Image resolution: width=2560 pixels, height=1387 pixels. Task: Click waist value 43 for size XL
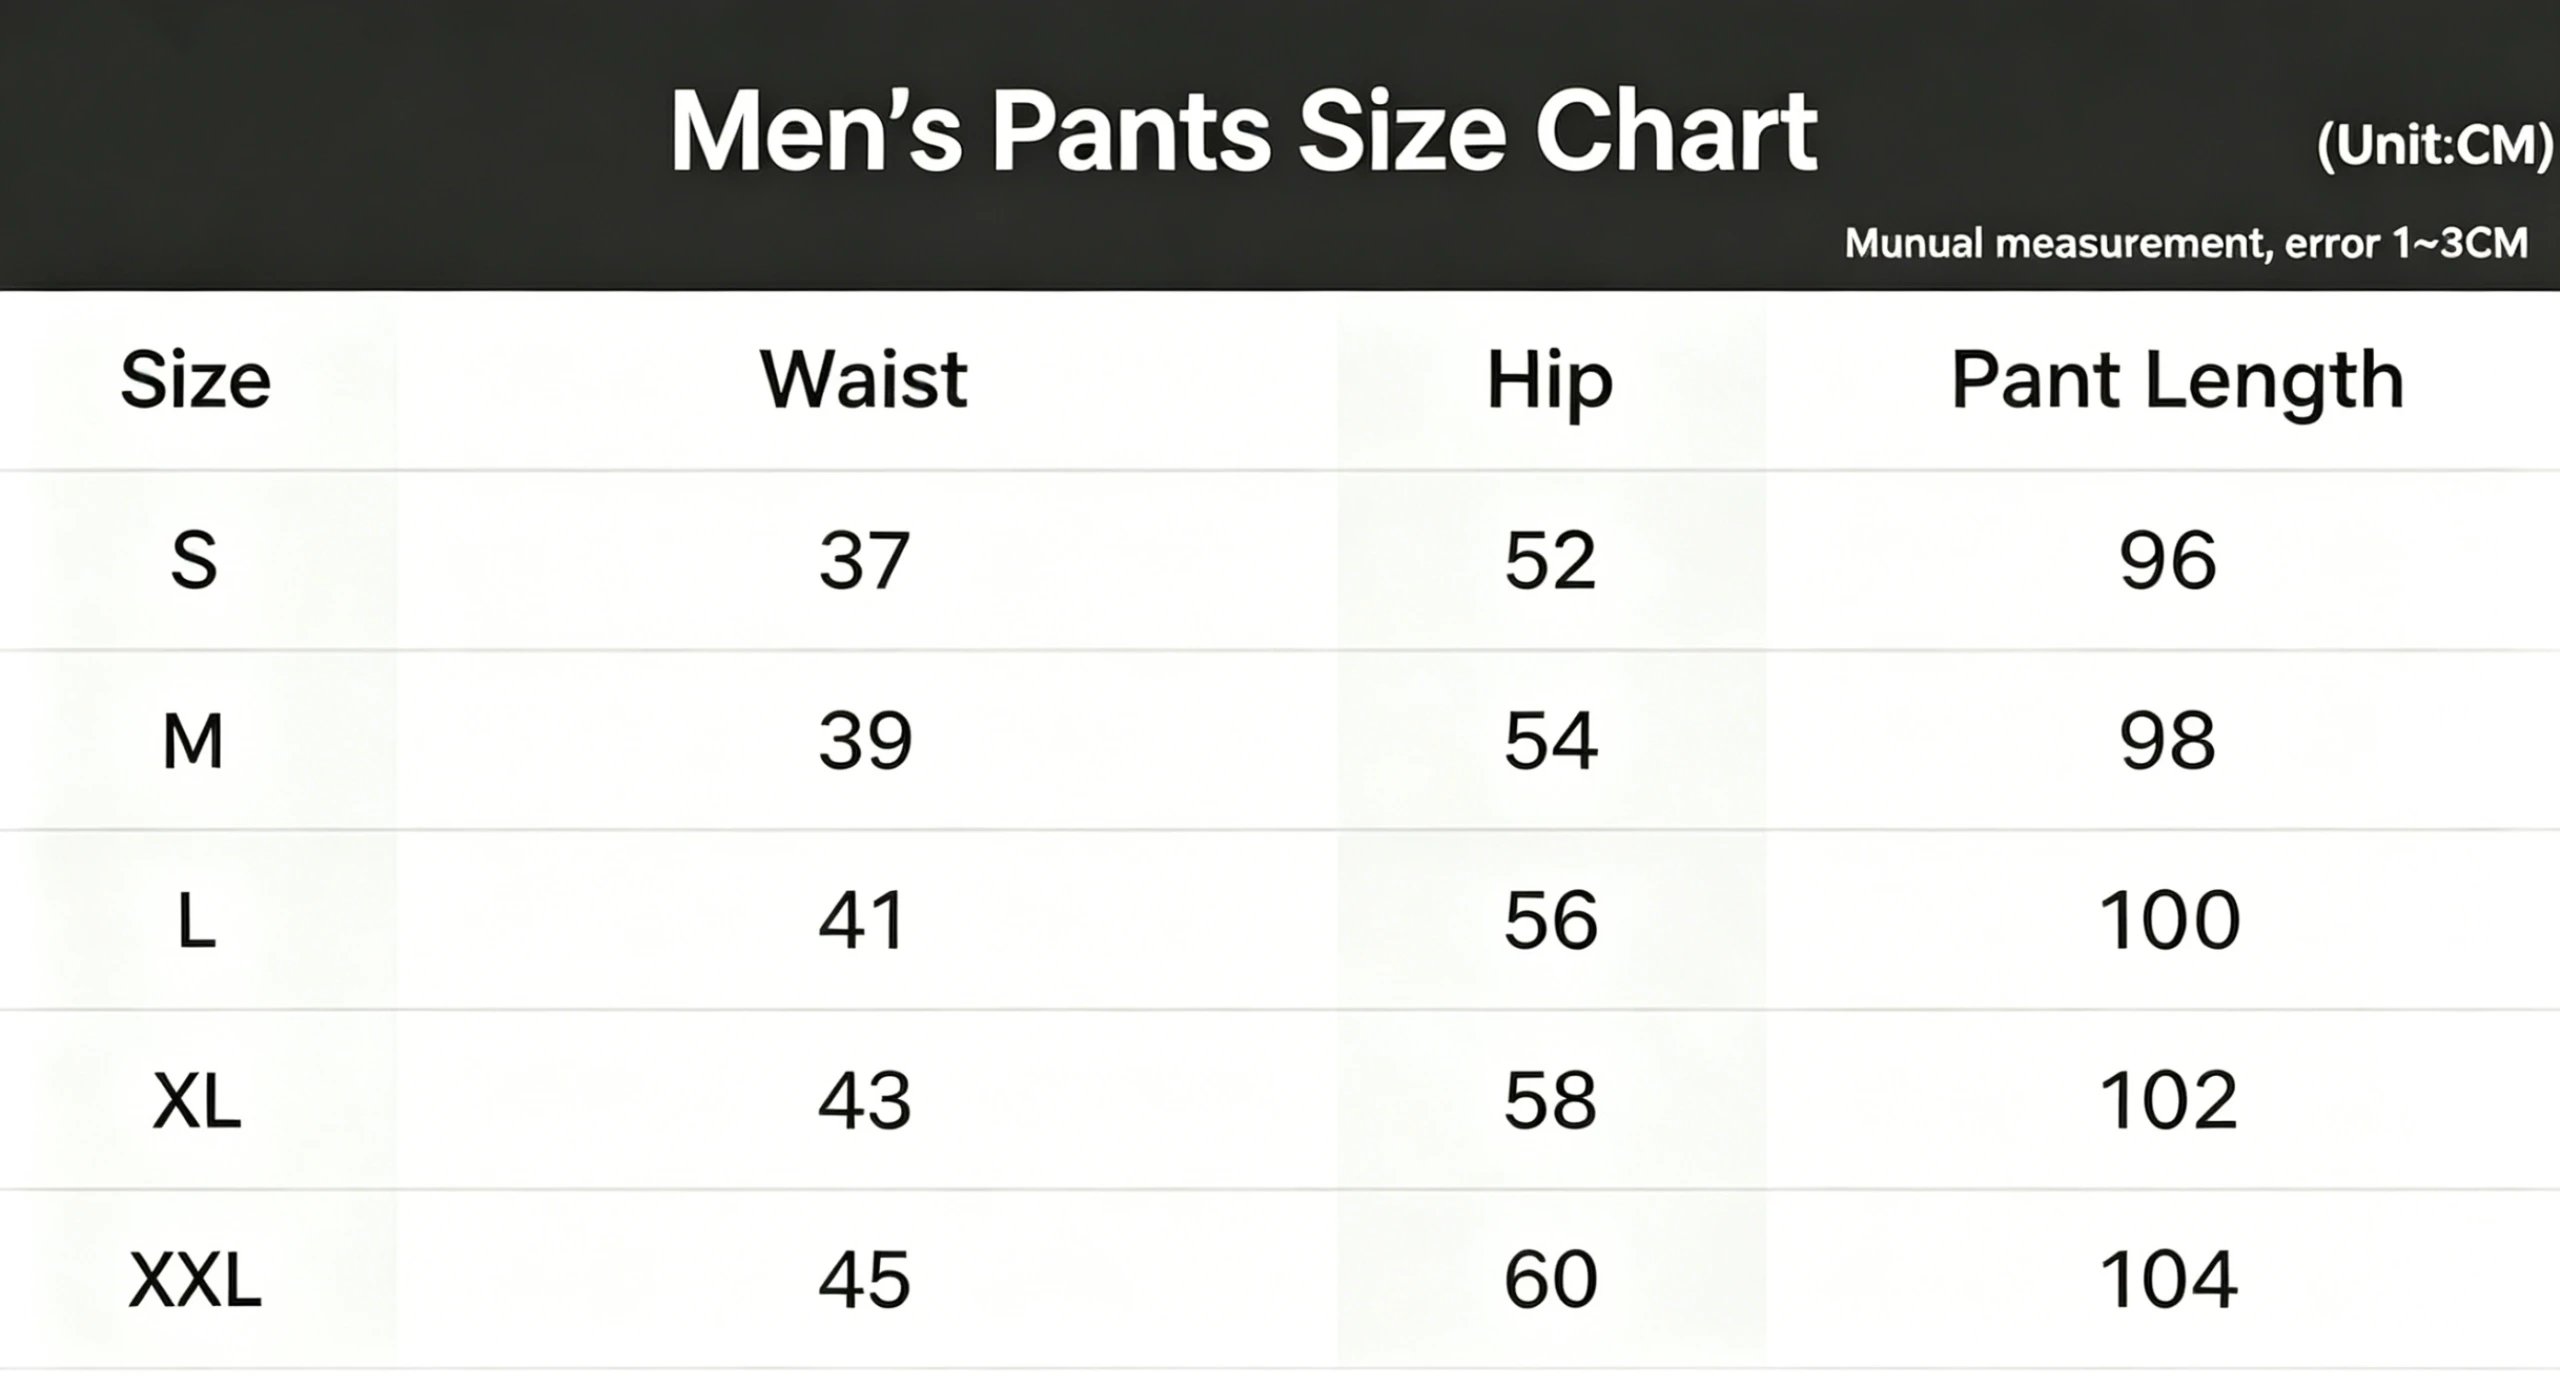(x=864, y=1101)
